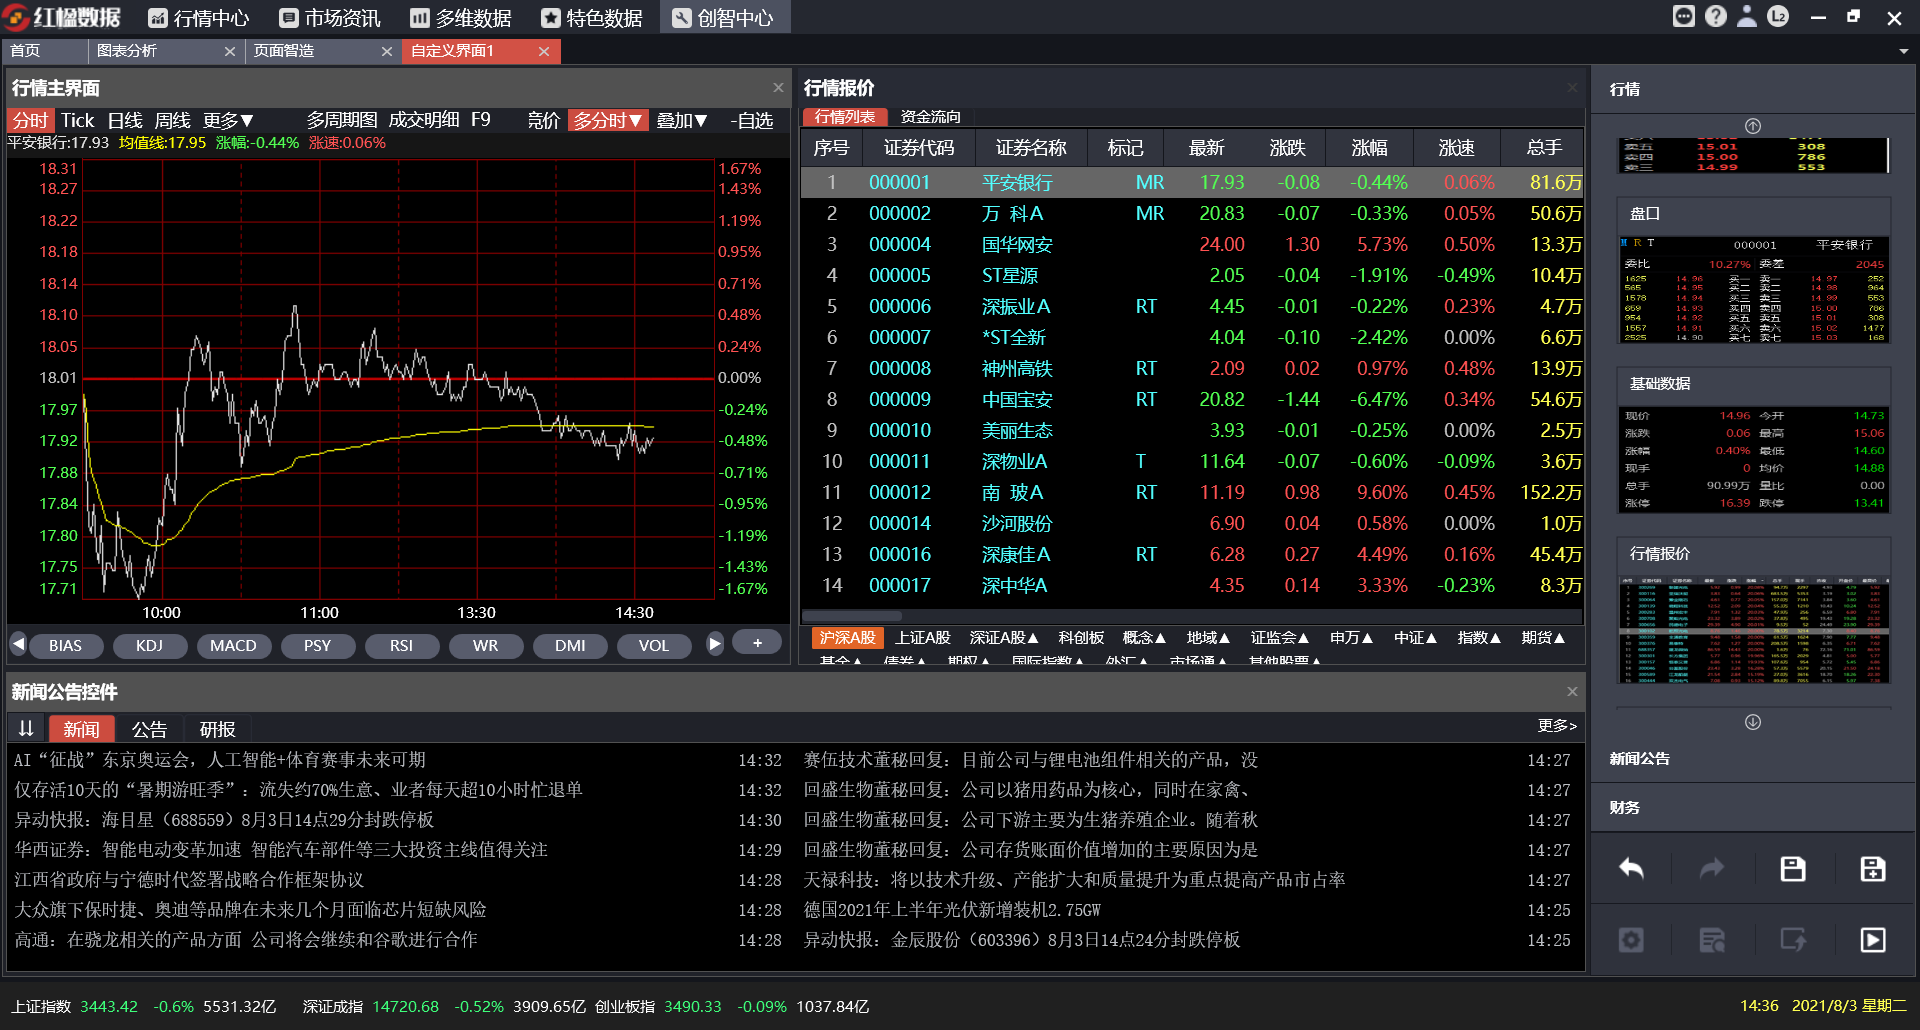This screenshot has height=1030, width=1920.
Task: Toggle the PSY indicator
Action: 317,645
